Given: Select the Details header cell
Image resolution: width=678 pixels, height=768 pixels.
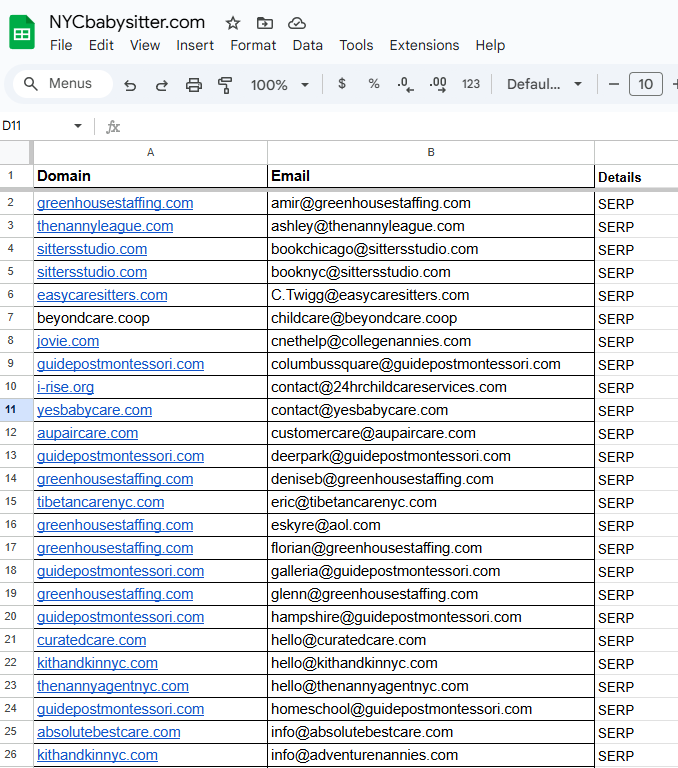Looking at the screenshot, I should click(636, 177).
